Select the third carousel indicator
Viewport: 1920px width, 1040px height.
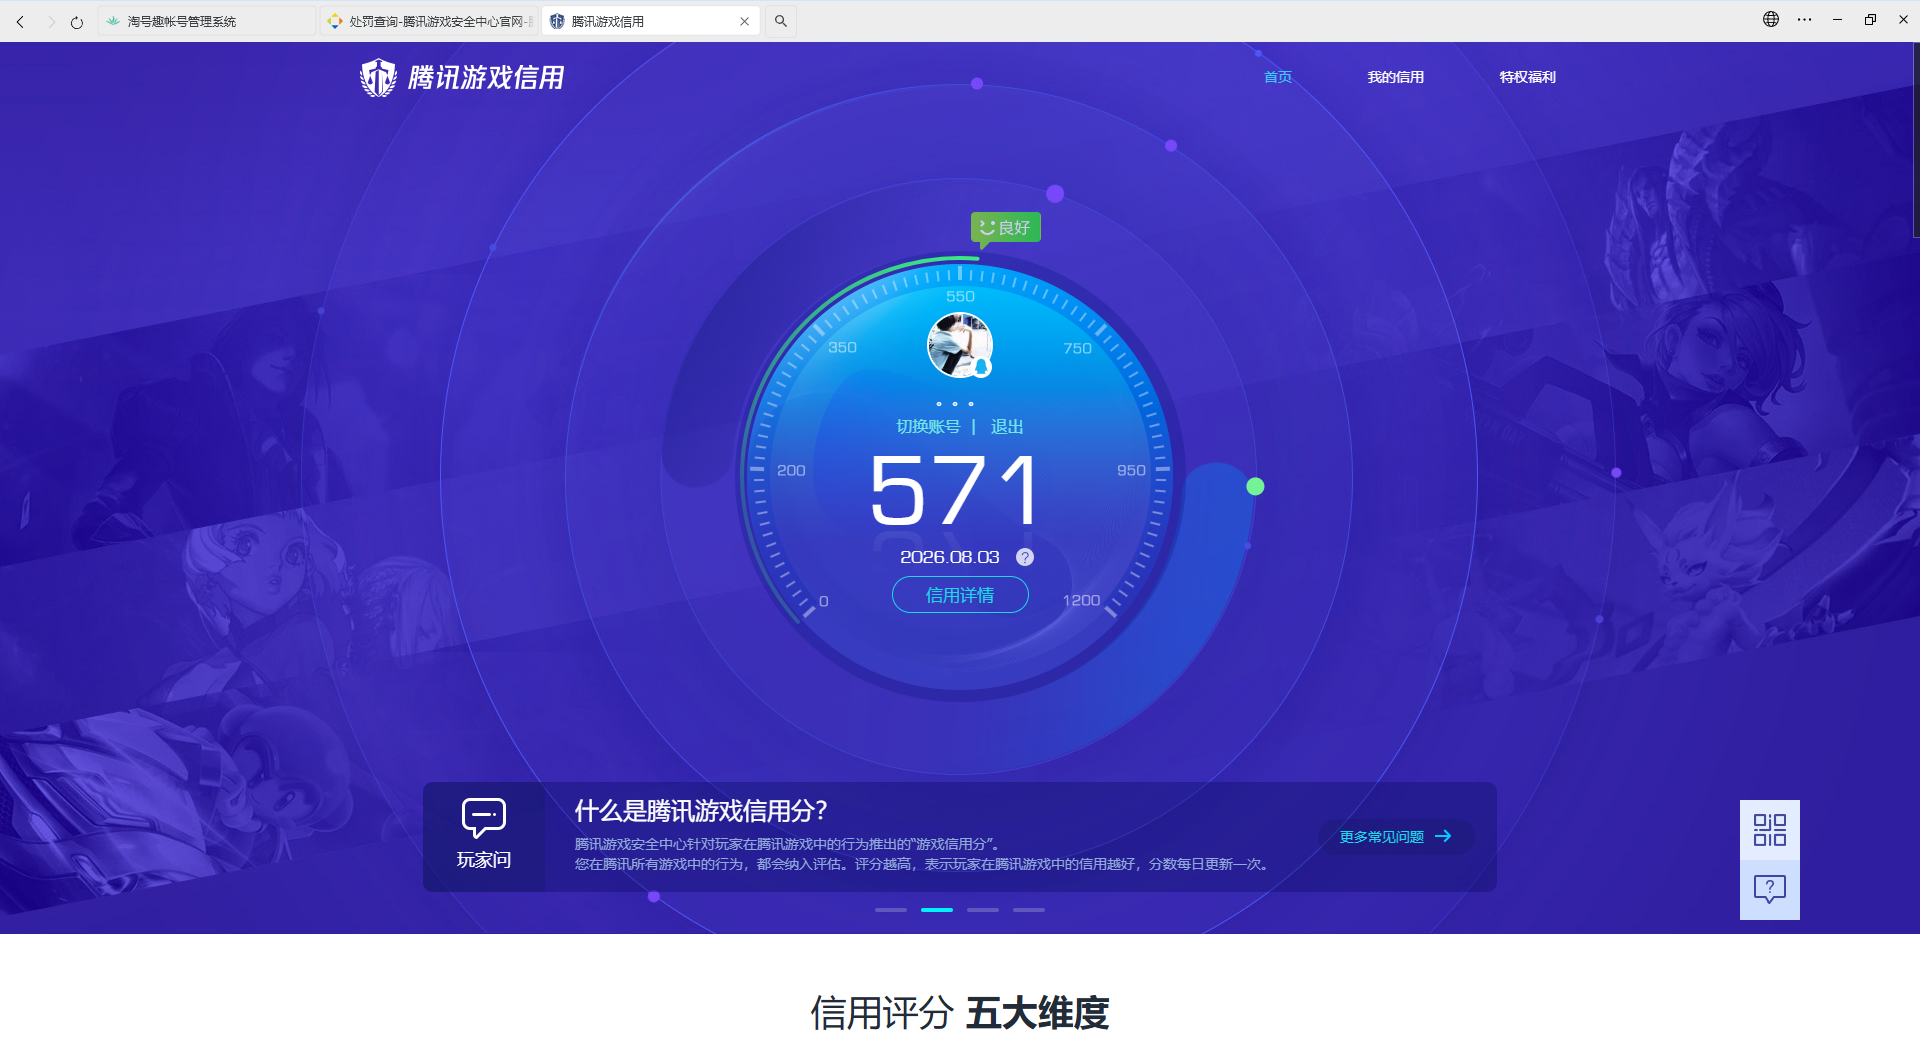coord(983,910)
